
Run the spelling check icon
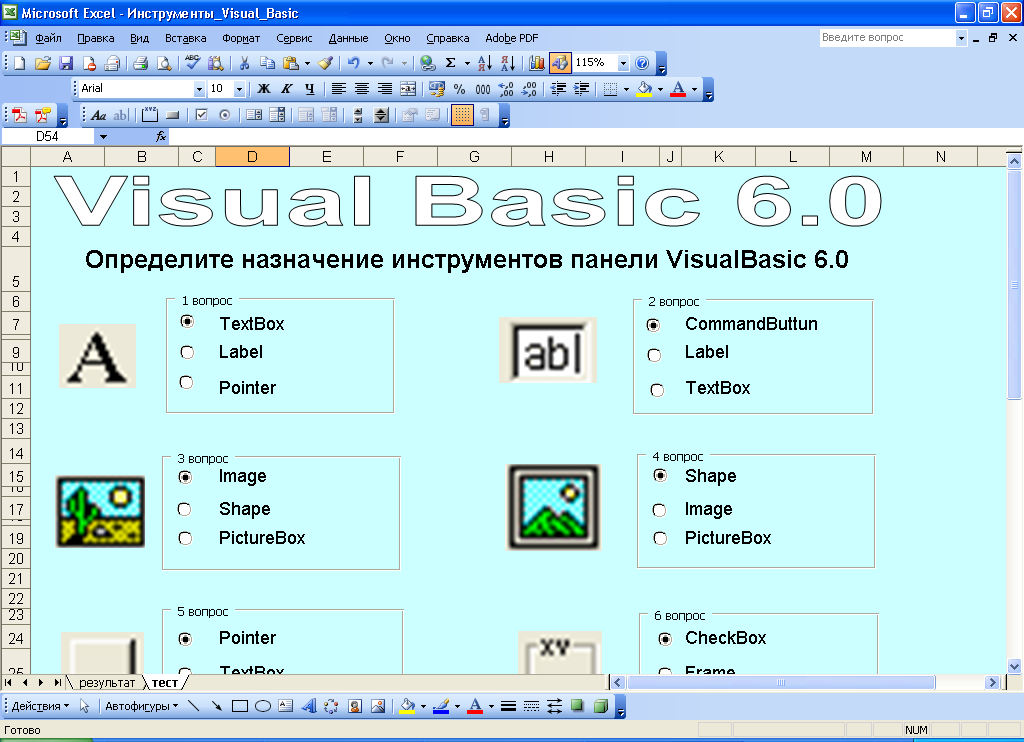(x=192, y=63)
